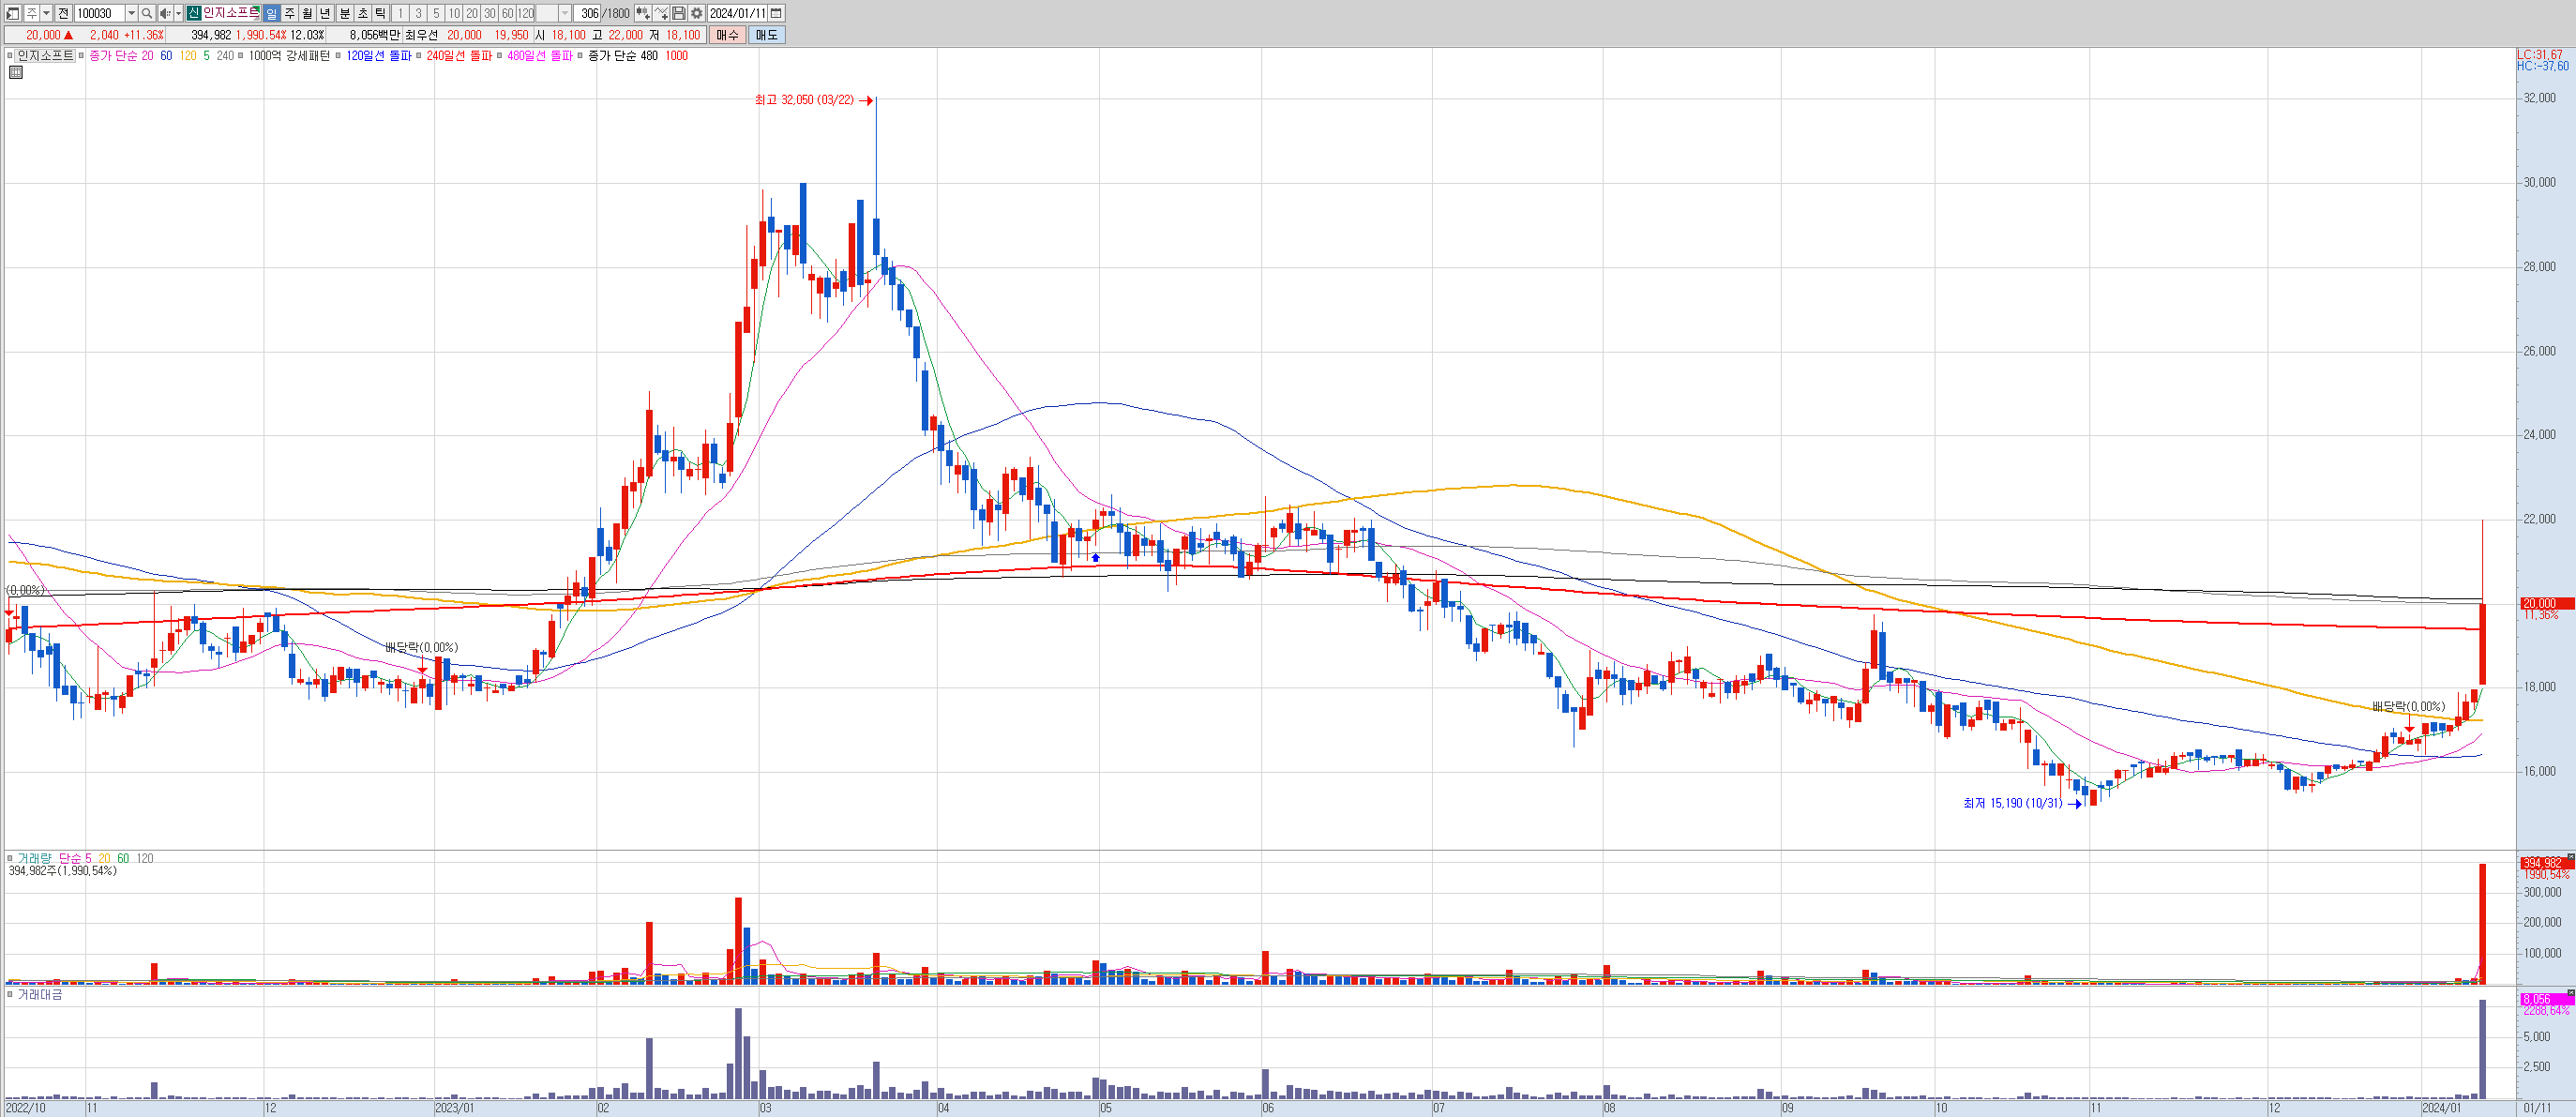This screenshot has width=2576, height=1117.
Task: Switch to the 분 minute chart period
Action: pos(345,13)
